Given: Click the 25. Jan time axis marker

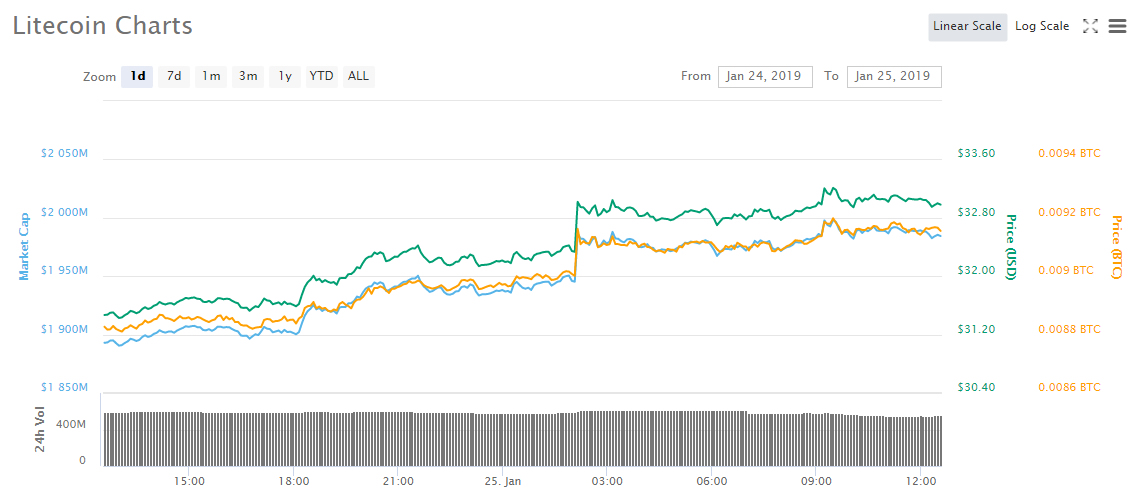Looking at the screenshot, I should tap(502, 481).
